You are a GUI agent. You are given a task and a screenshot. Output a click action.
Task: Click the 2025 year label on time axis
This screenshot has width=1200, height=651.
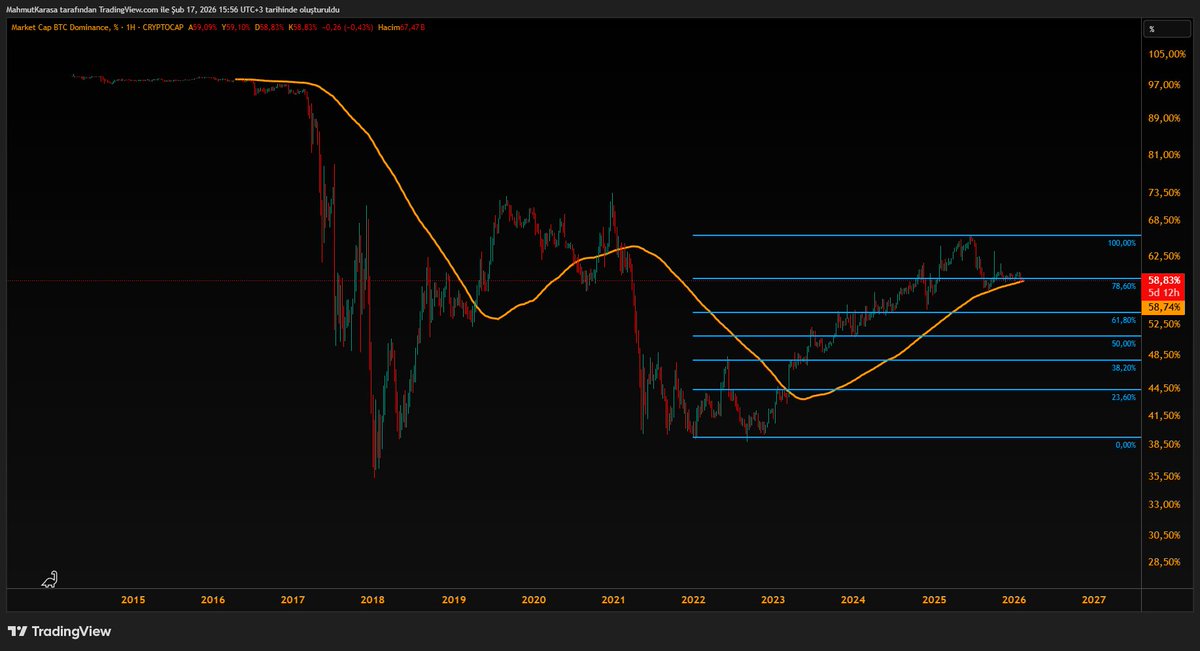pos(934,600)
